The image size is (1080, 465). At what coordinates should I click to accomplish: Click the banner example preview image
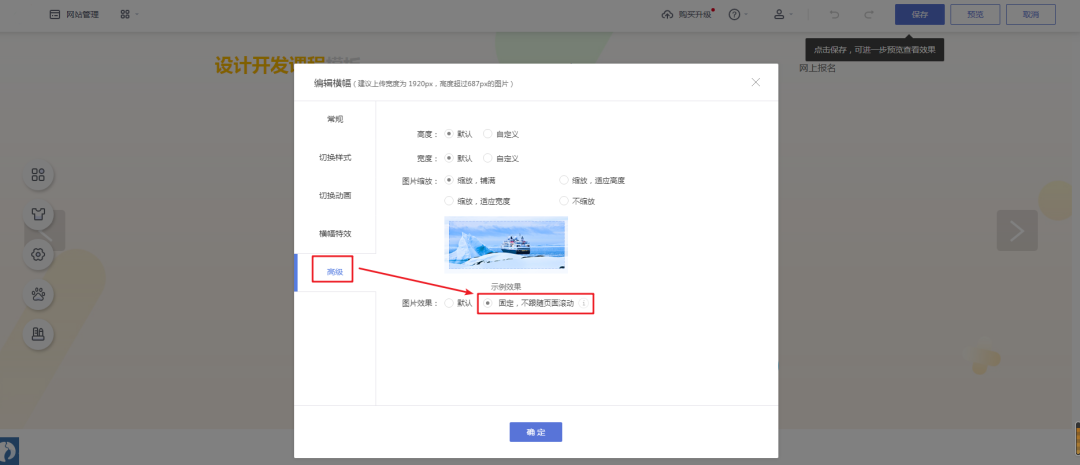coord(506,244)
